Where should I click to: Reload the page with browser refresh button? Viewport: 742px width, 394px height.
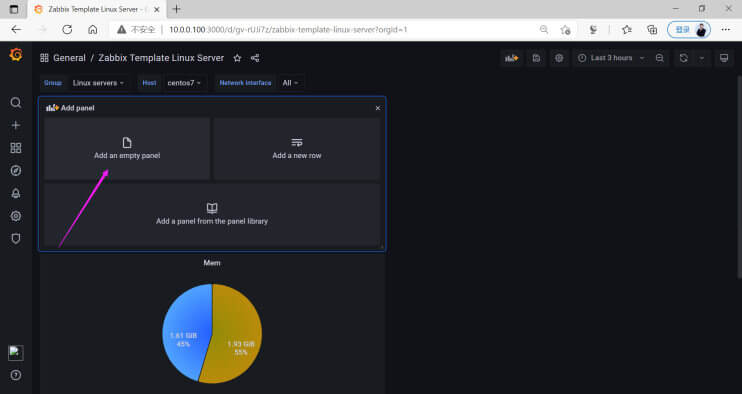click(67, 29)
